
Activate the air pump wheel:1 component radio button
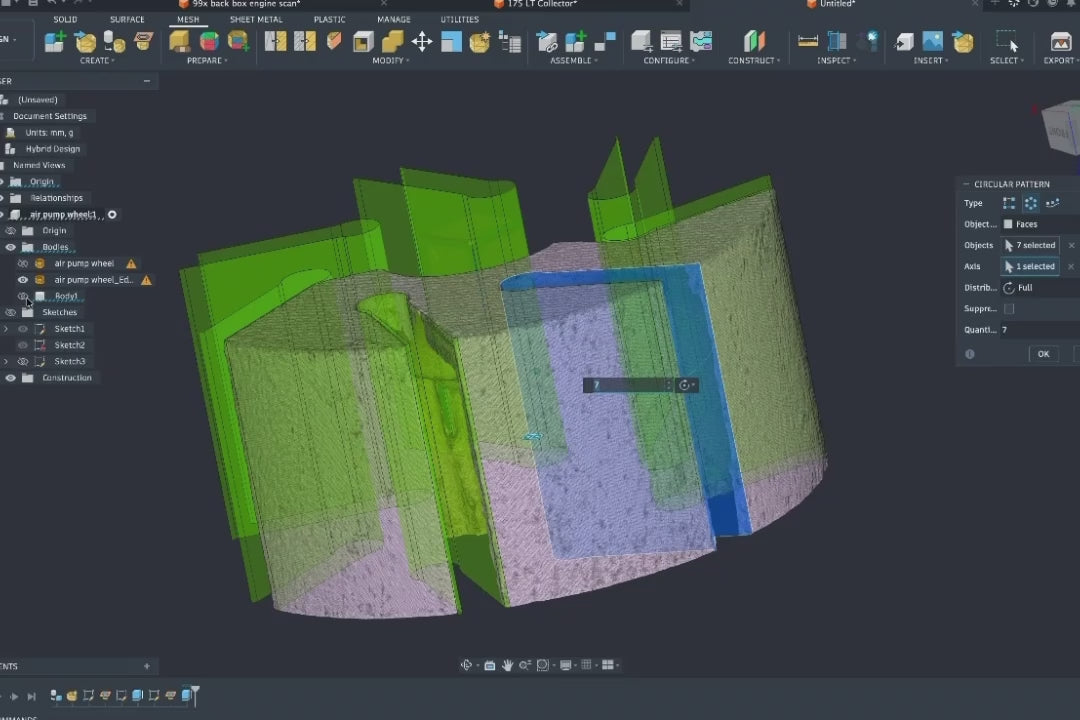112,214
